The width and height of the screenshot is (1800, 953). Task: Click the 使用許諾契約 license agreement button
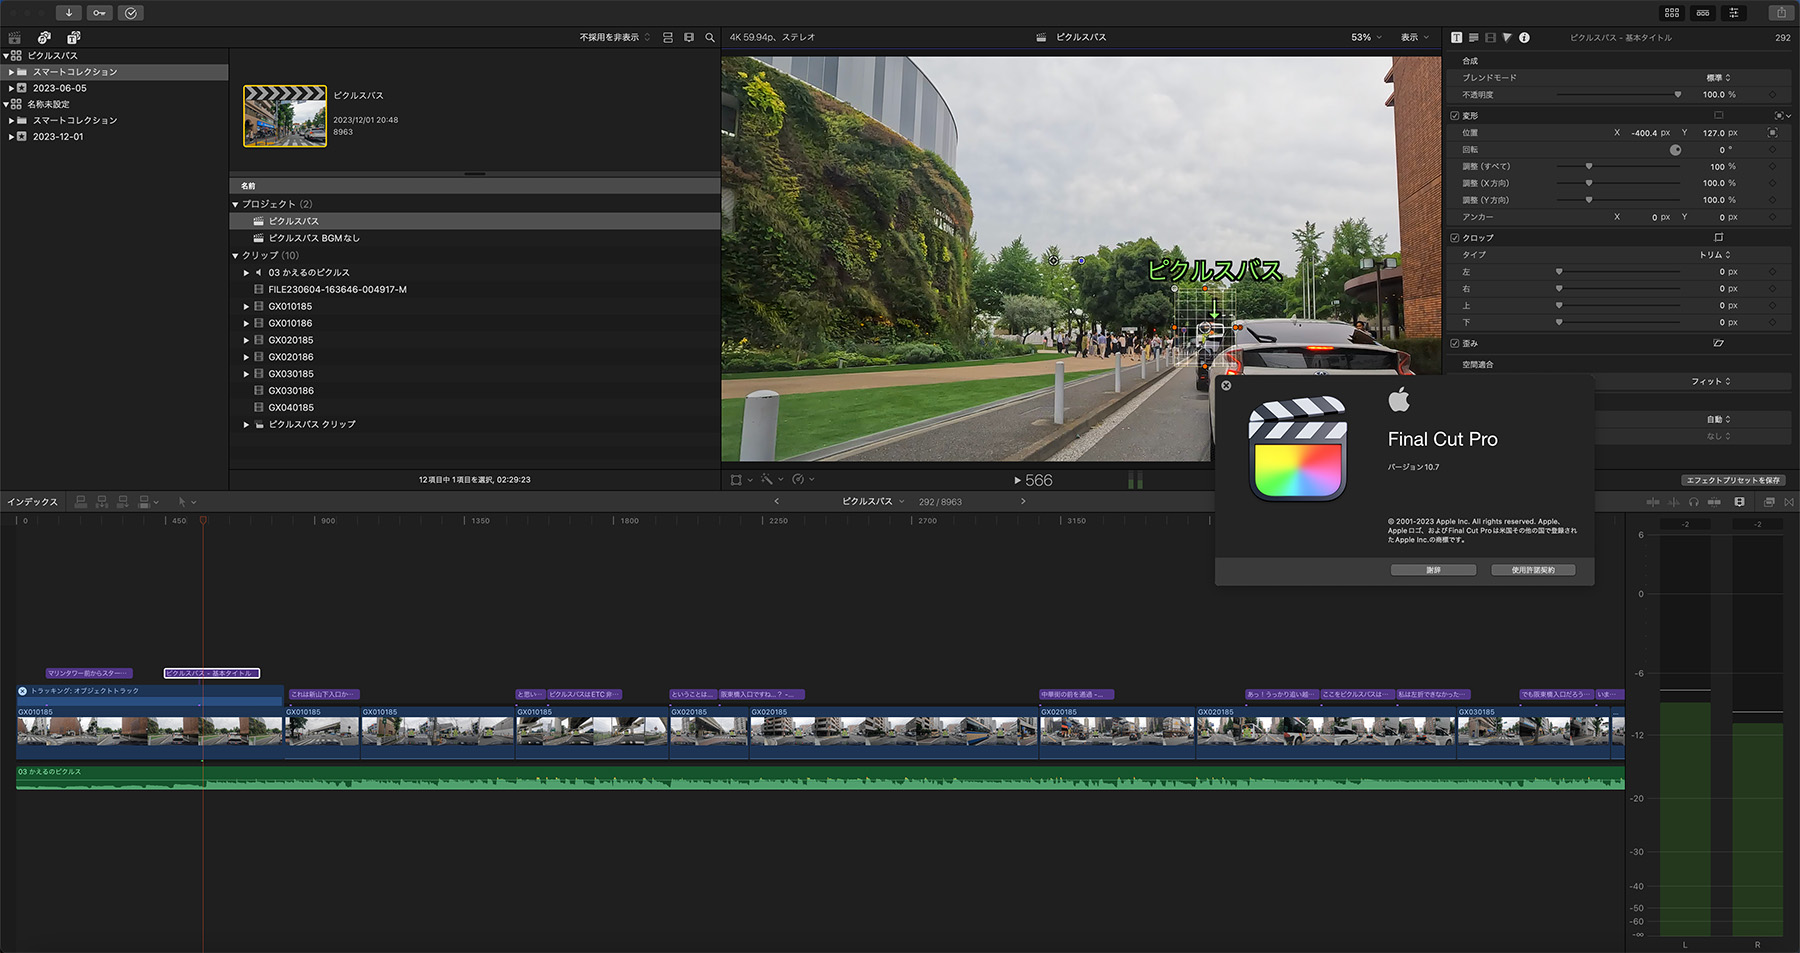(x=1533, y=570)
